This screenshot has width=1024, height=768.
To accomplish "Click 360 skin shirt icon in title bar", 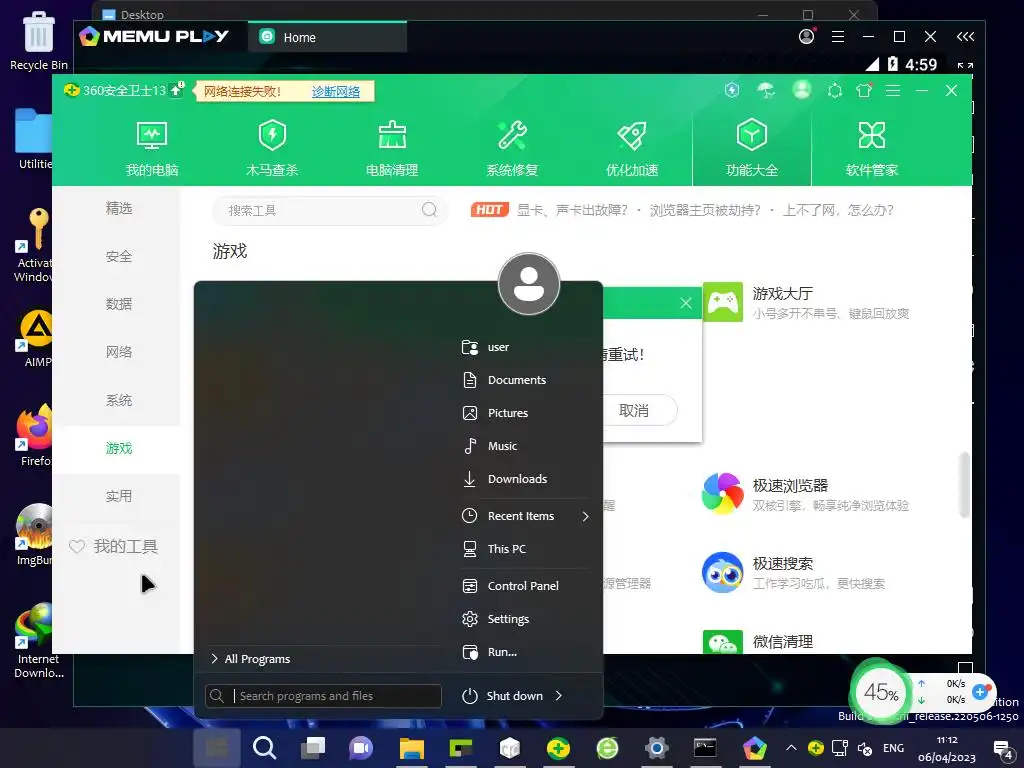I will 864,91.
